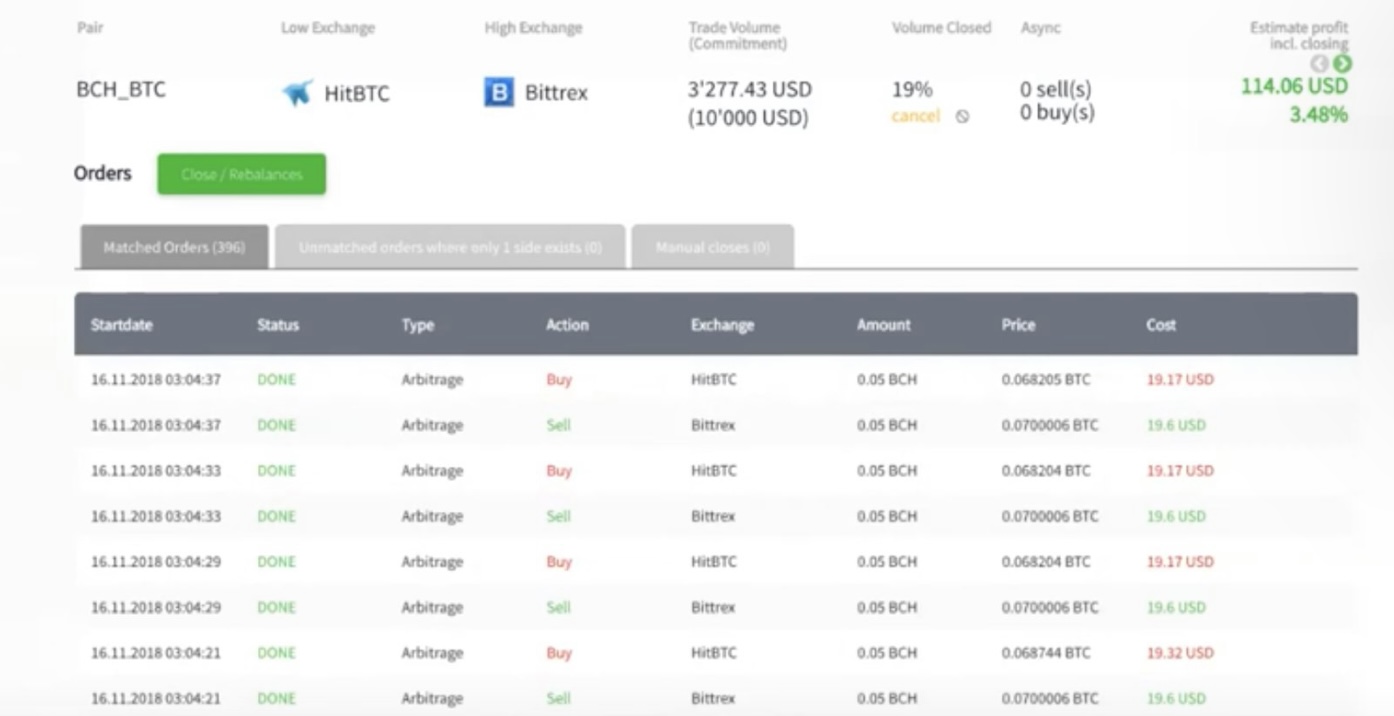Click the 114.06 USD estimate profit value
The width and height of the screenshot is (1394, 716).
click(x=1294, y=86)
